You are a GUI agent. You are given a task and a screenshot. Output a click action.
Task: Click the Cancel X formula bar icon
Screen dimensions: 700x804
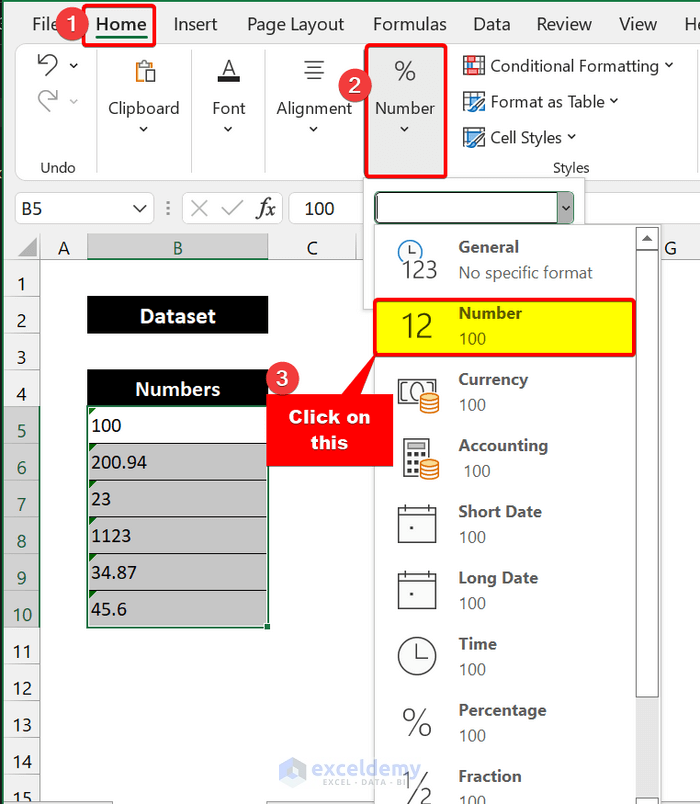point(199,209)
